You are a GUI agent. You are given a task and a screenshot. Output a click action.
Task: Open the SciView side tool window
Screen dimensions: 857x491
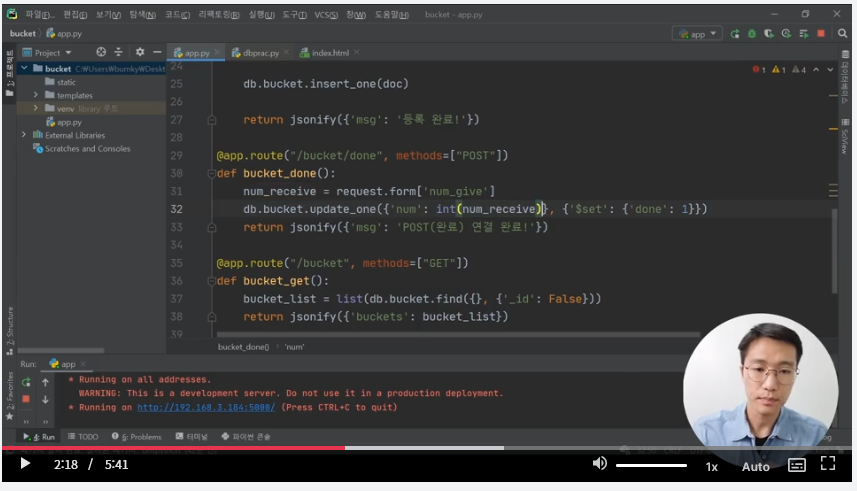tap(846, 137)
